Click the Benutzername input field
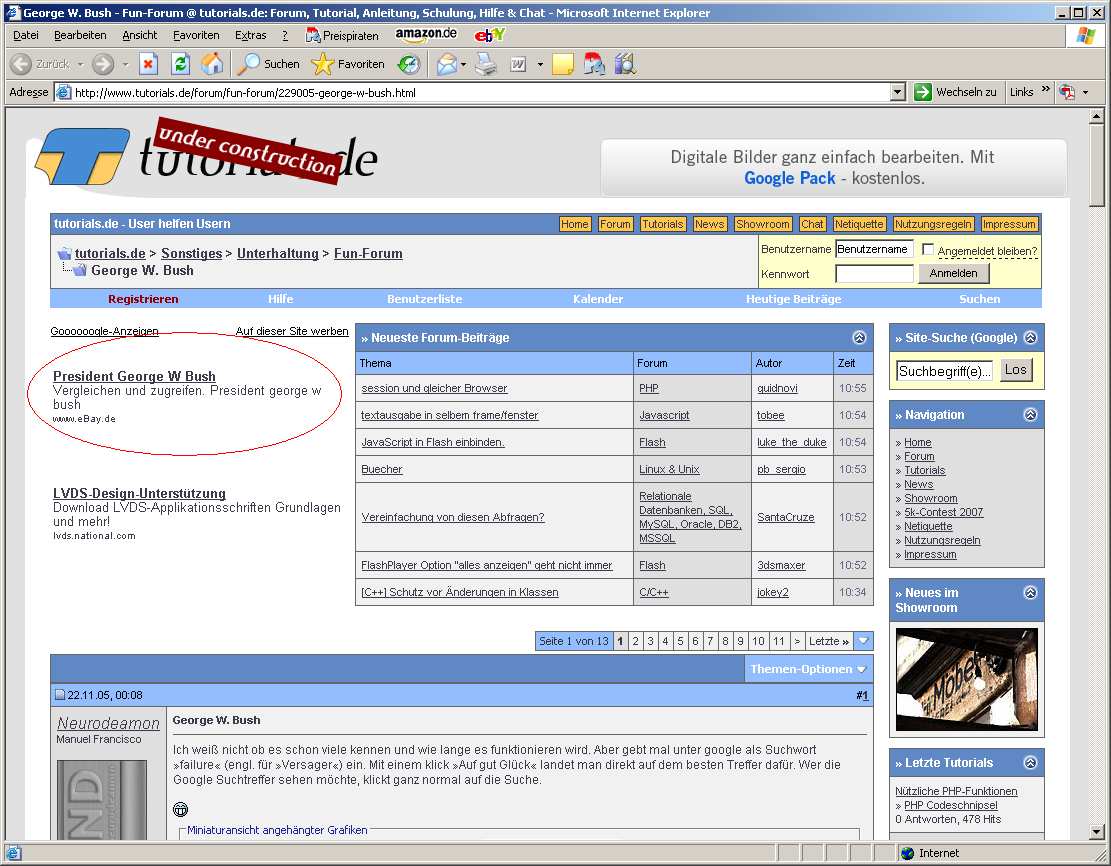This screenshot has width=1111, height=866. pyautogui.click(x=874, y=249)
